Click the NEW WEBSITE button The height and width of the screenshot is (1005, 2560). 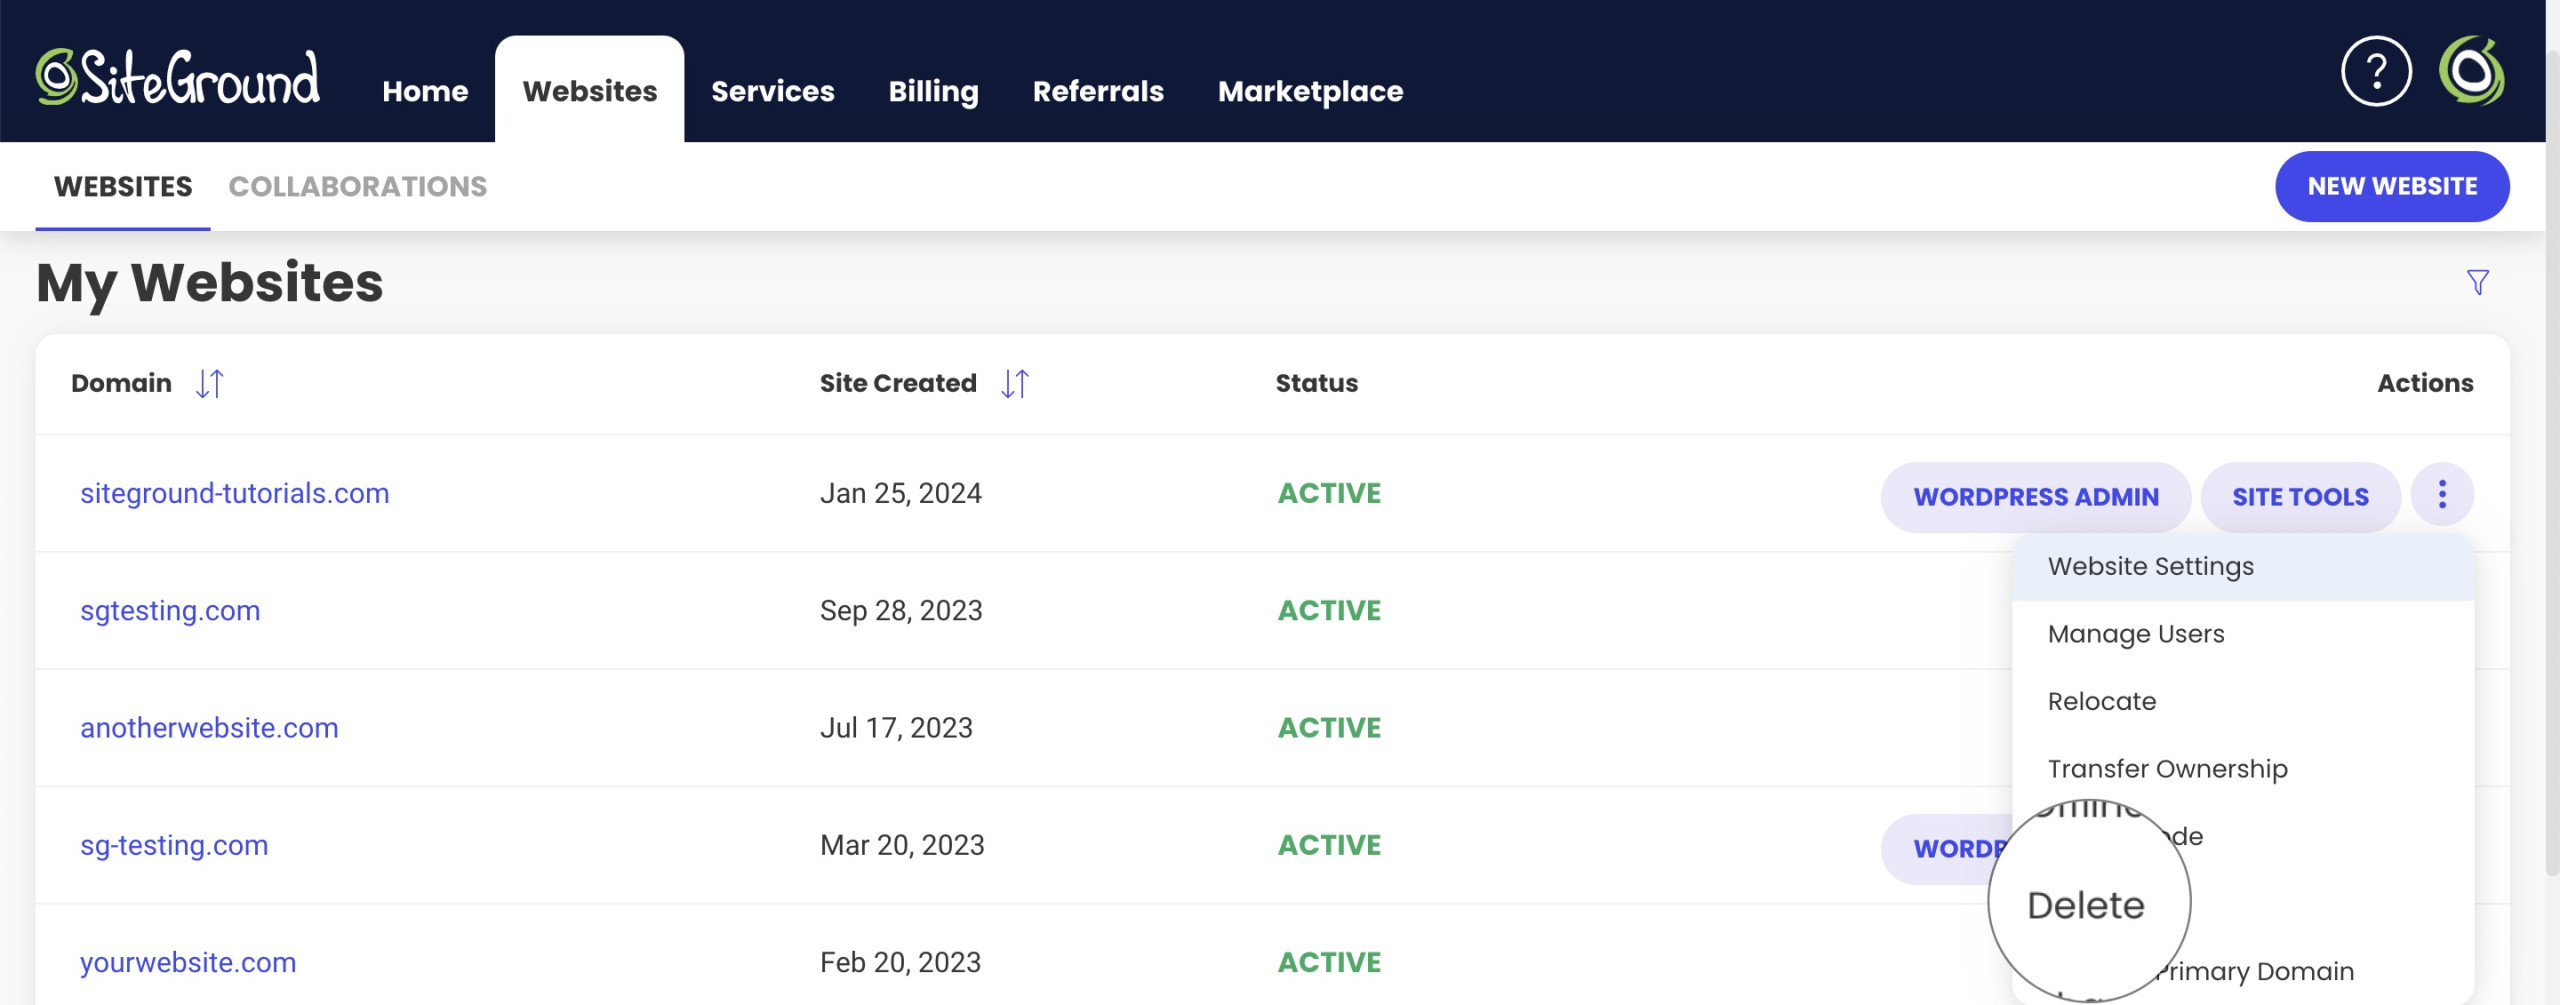(x=2392, y=186)
